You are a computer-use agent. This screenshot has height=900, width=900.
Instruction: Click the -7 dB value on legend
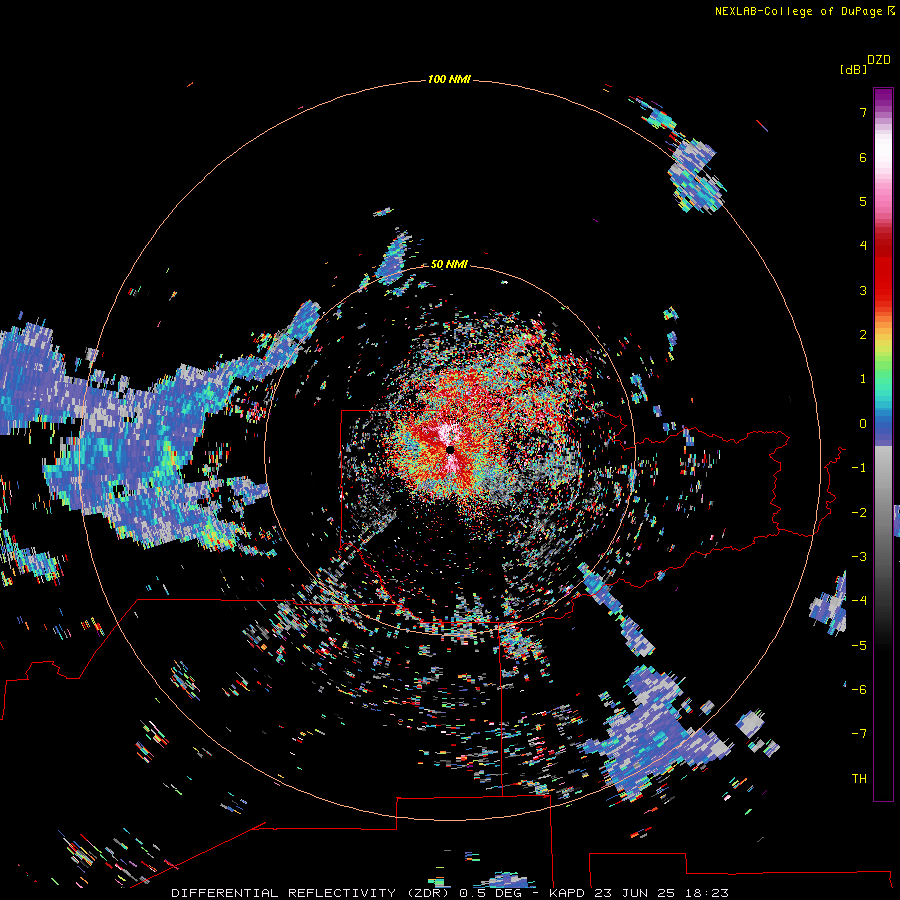pos(859,734)
